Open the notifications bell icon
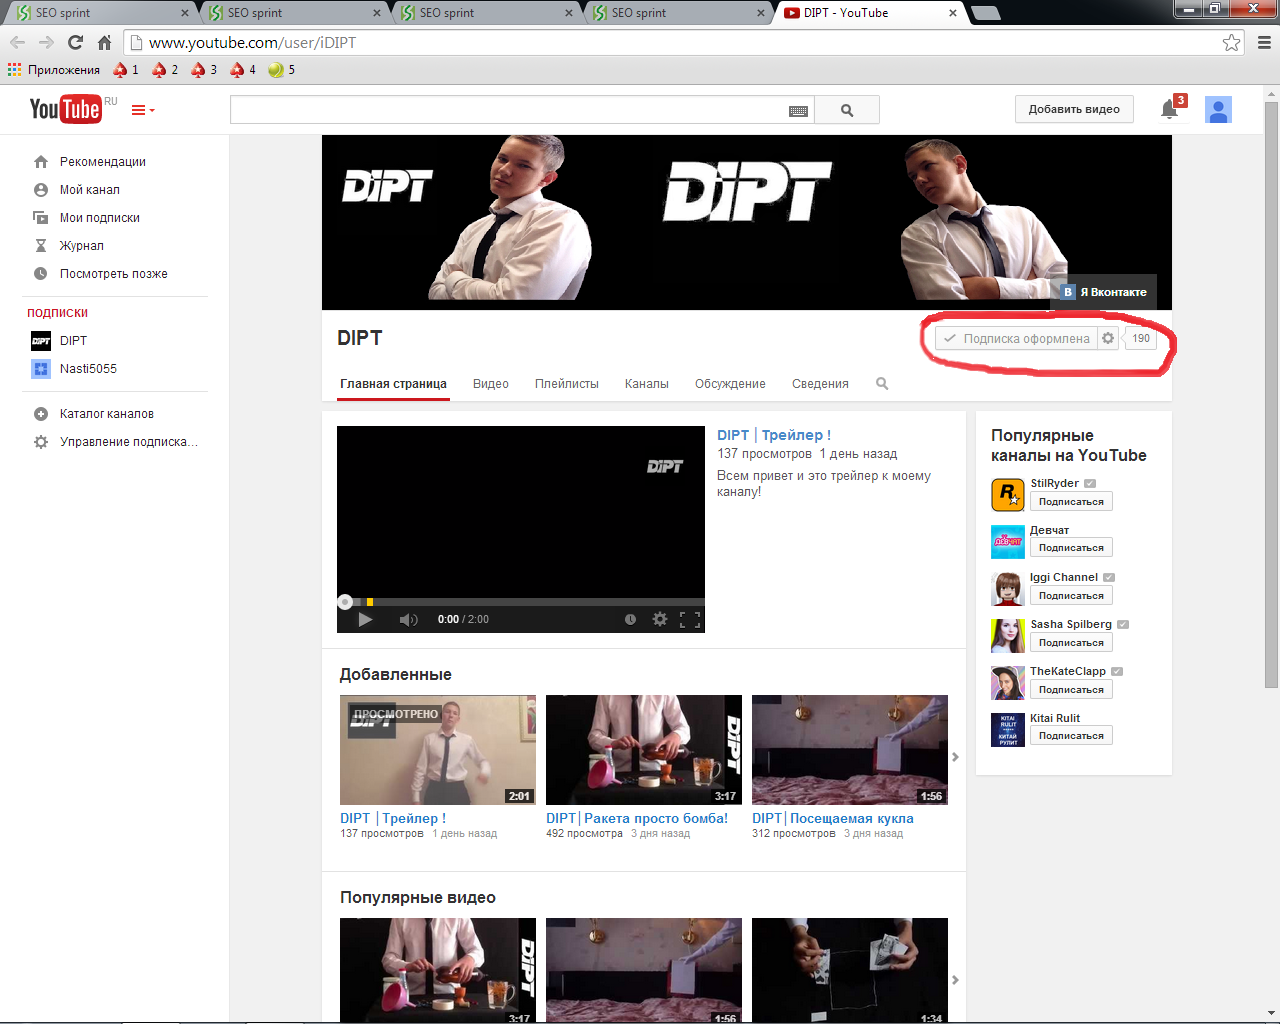Screen dimensions: 1280x1024 click(x=1169, y=109)
